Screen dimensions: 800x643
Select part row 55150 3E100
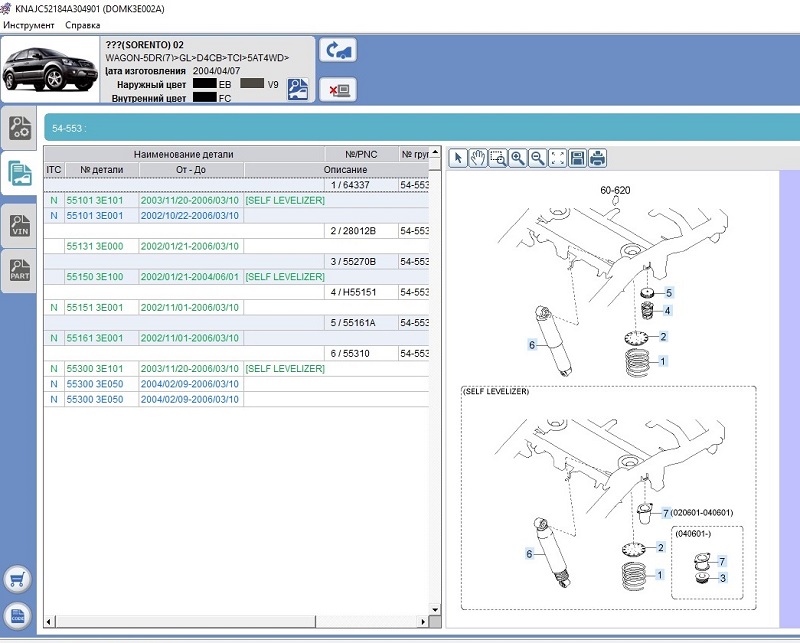click(94, 276)
